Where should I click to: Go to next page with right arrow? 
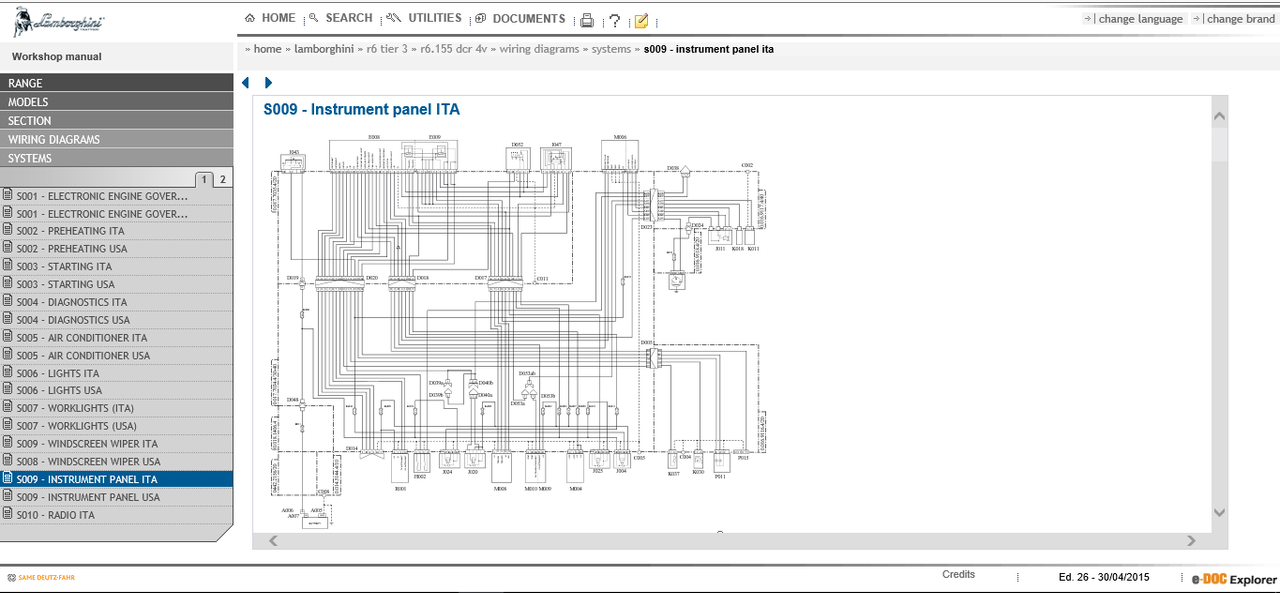point(268,83)
